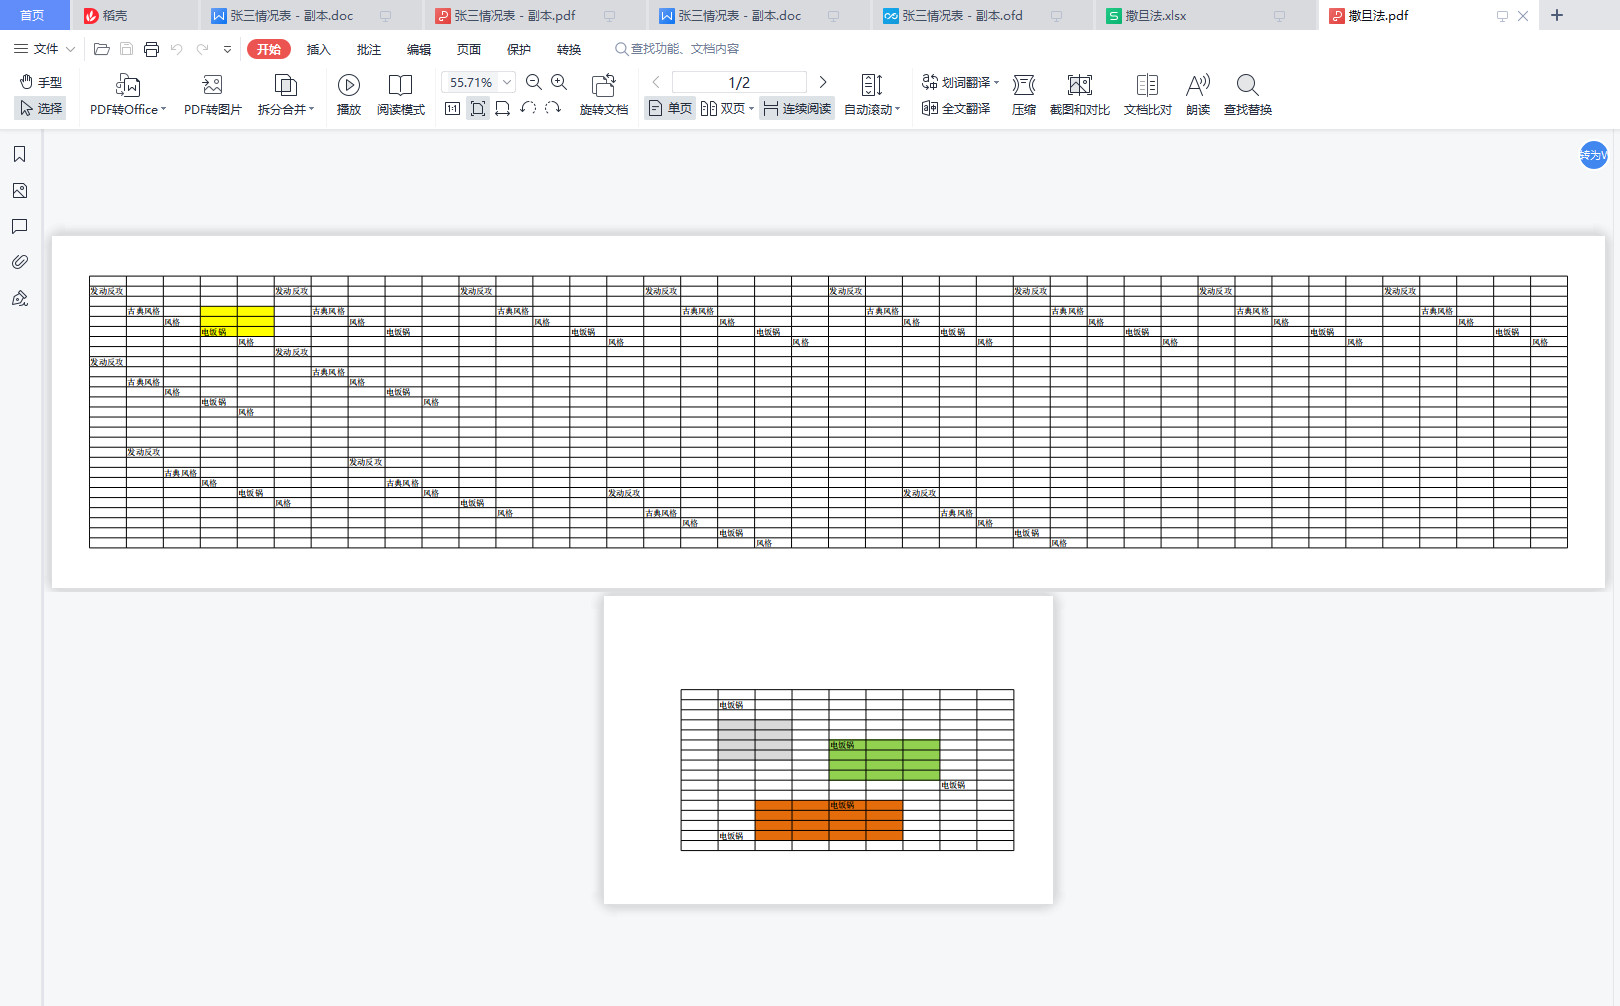Image resolution: width=1620 pixels, height=1006 pixels.
Task: Open 截图和对比 screenshot compare tool
Action: coord(1080,95)
